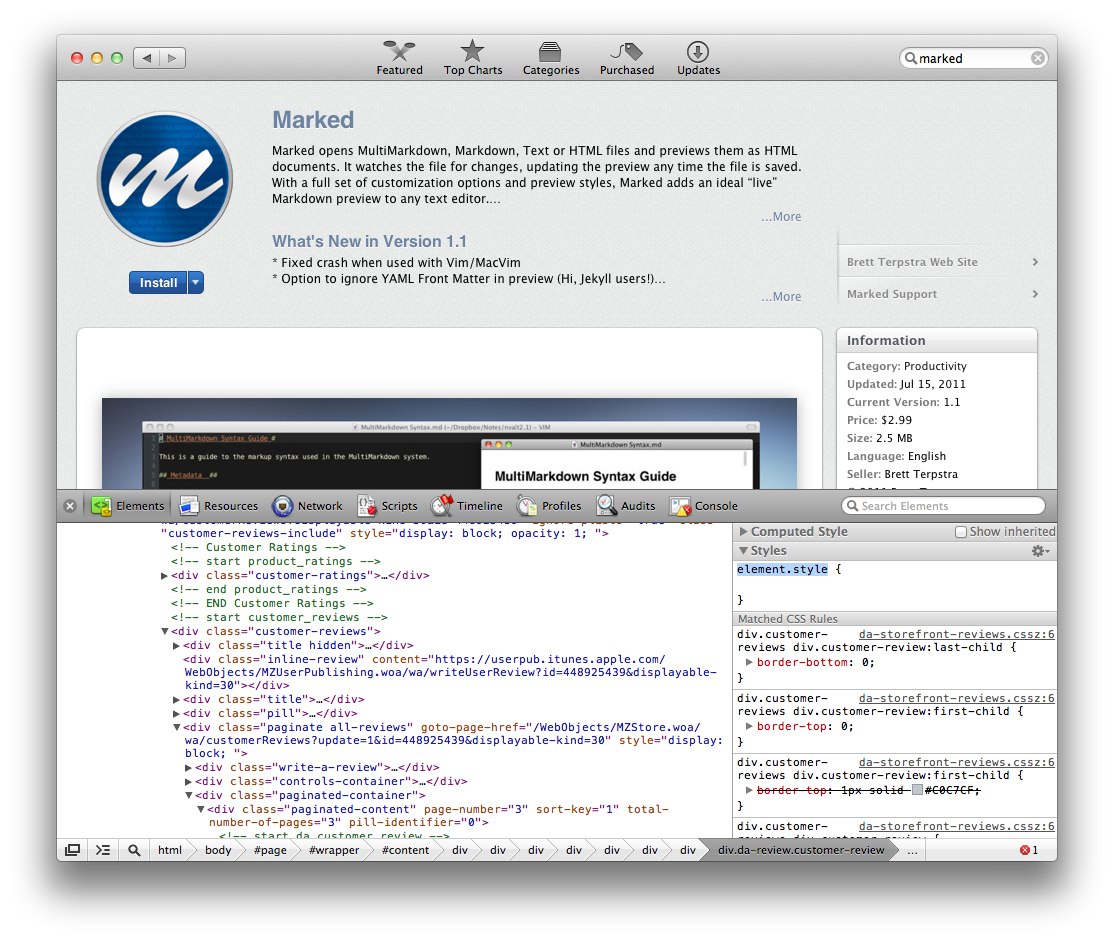The height and width of the screenshot is (940, 1114).
Task: Expand the customer-ratings div node
Action: [x=165, y=576]
